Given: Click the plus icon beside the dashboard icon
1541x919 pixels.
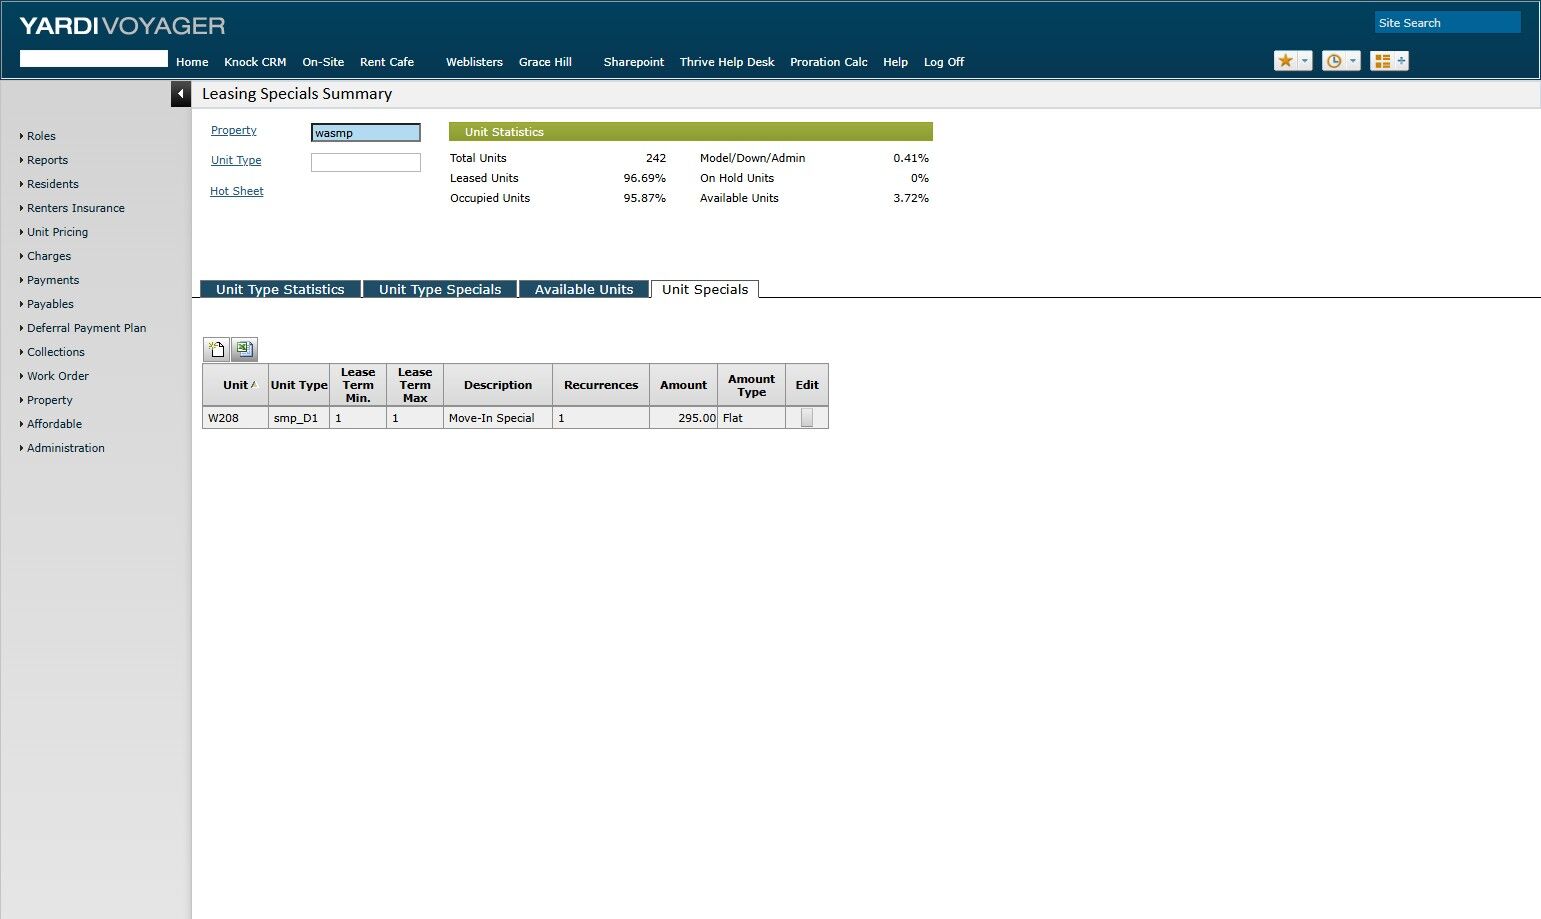Looking at the screenshot, I should [1402, 60].
